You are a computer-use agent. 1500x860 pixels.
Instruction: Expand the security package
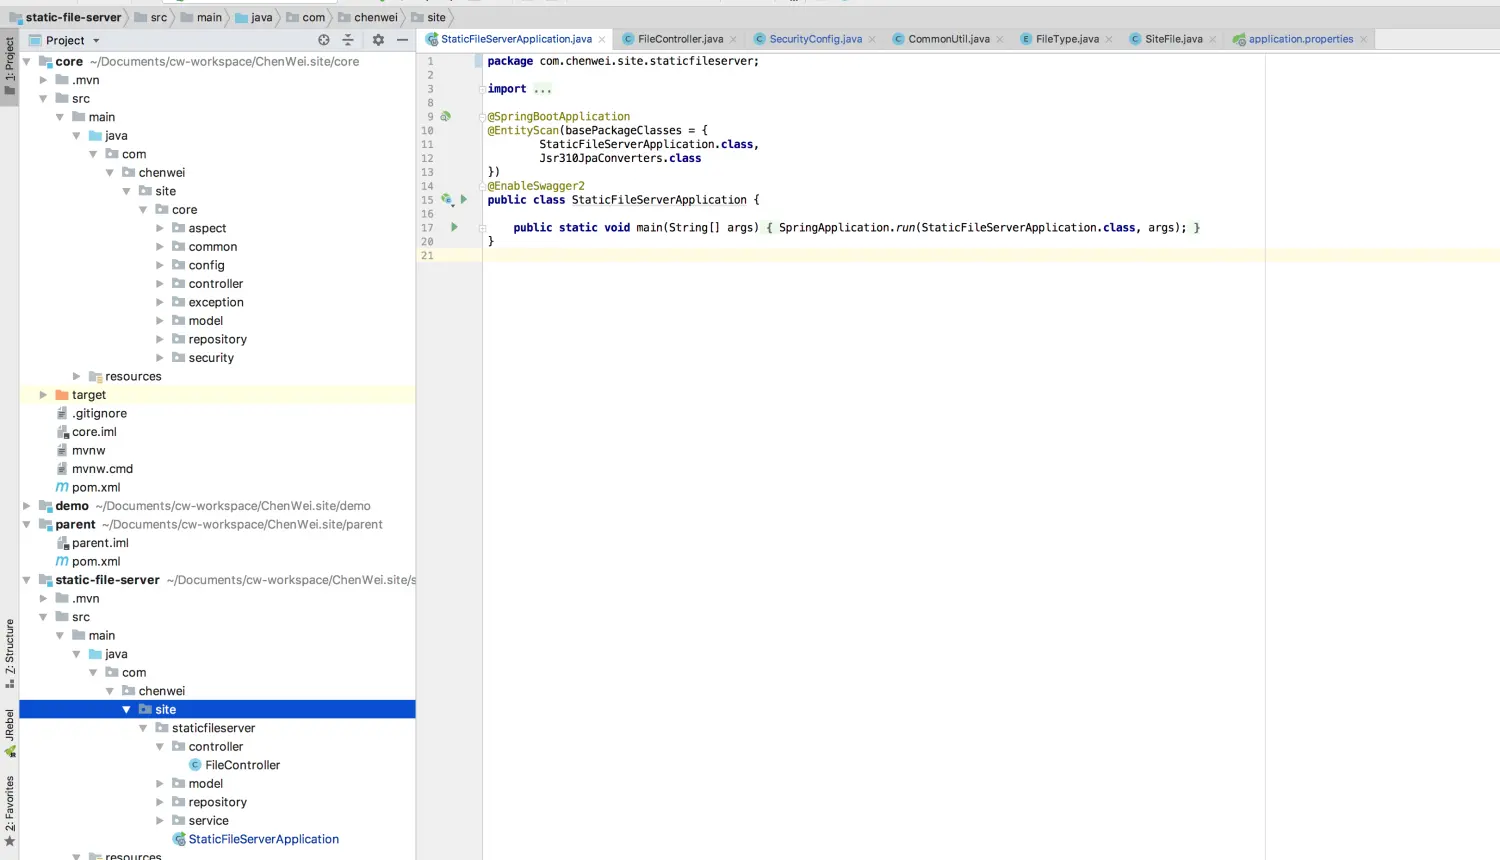pos(160,358)
